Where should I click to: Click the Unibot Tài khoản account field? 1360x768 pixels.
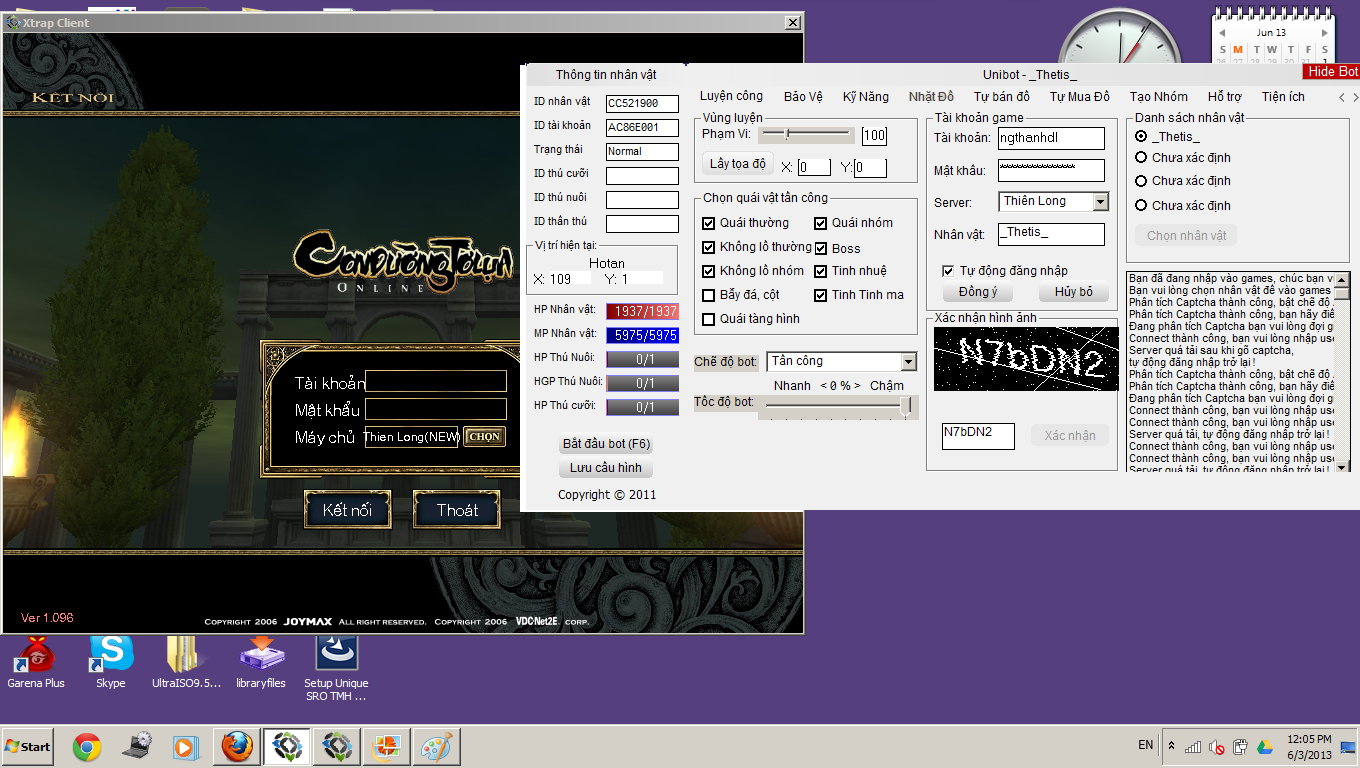[x=1051, y=138]
